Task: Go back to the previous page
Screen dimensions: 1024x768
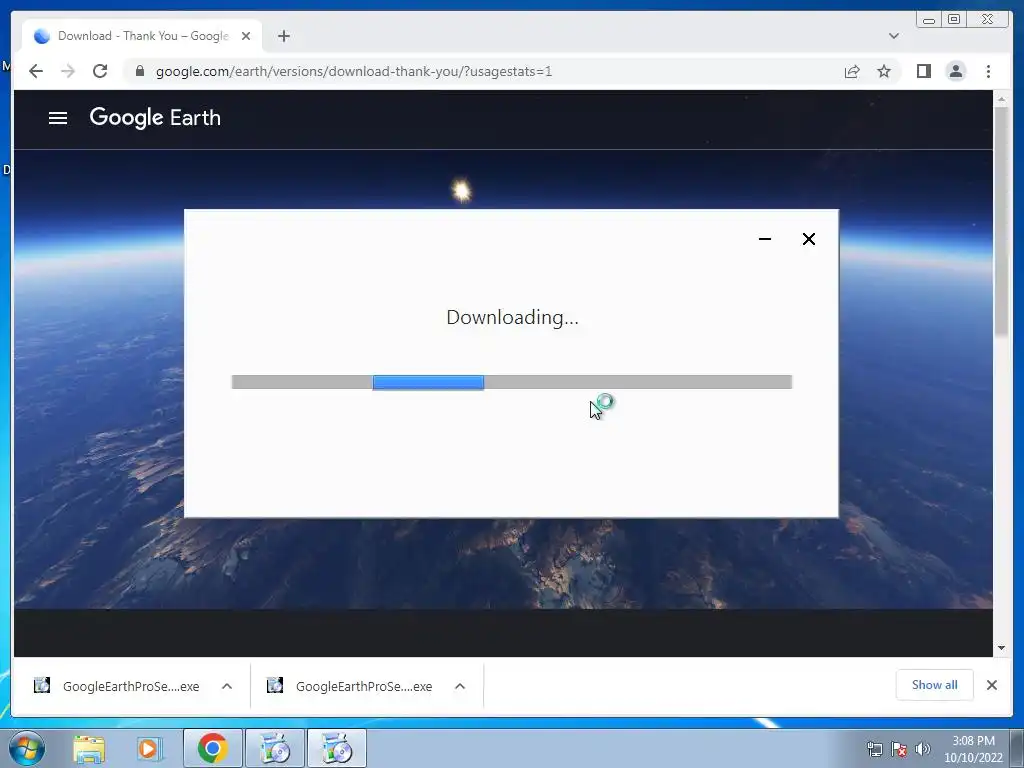Action: click(x=36, y=71)
